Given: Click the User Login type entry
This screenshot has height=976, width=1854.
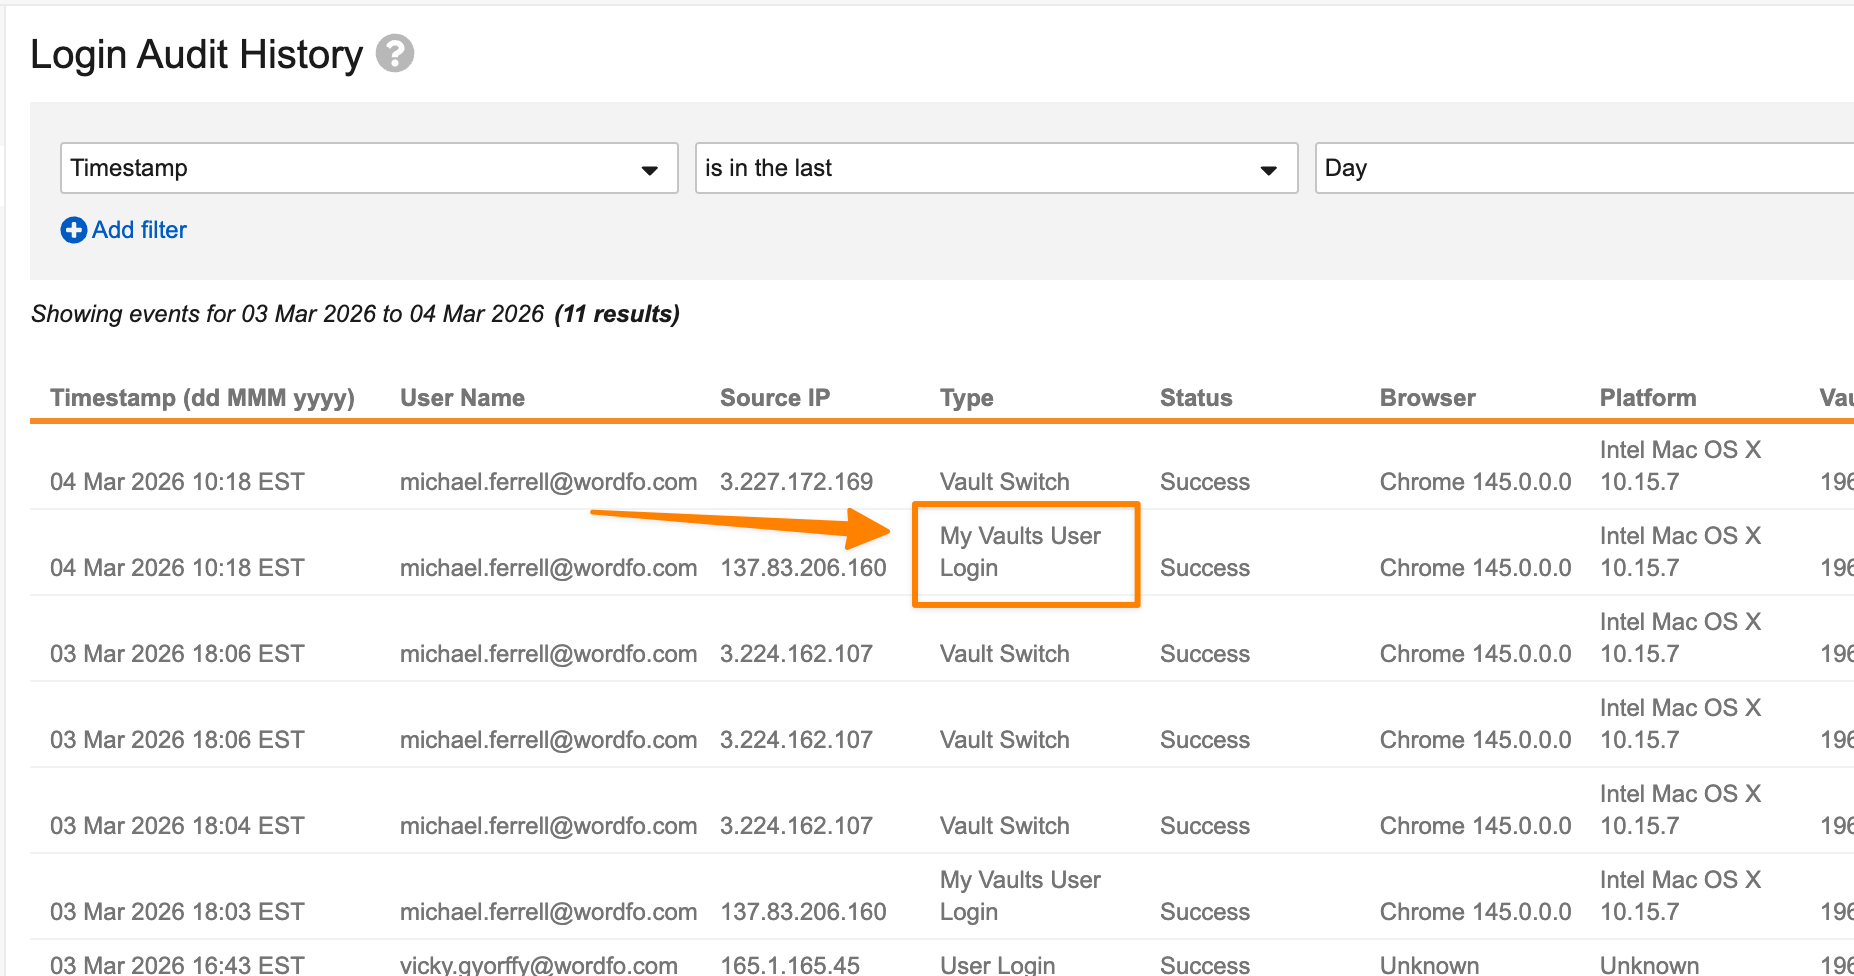Looking at the screenshot, I should pyautogui.click(x=997, y=965).
